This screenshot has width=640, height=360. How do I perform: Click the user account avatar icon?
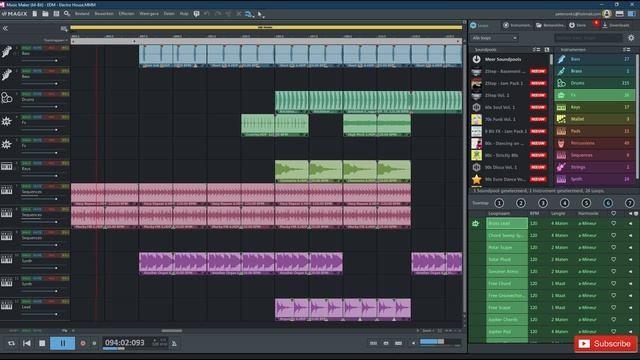coord(607,14)
